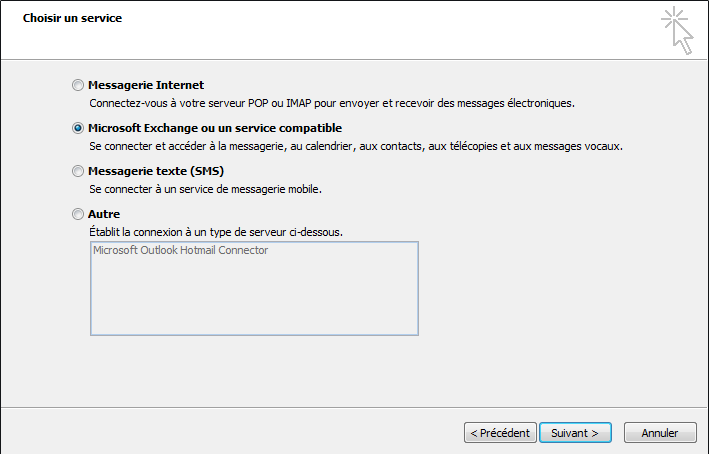Click the Exchange calendar and contacts description
The image size is (709, 454).
coord(355,146)
